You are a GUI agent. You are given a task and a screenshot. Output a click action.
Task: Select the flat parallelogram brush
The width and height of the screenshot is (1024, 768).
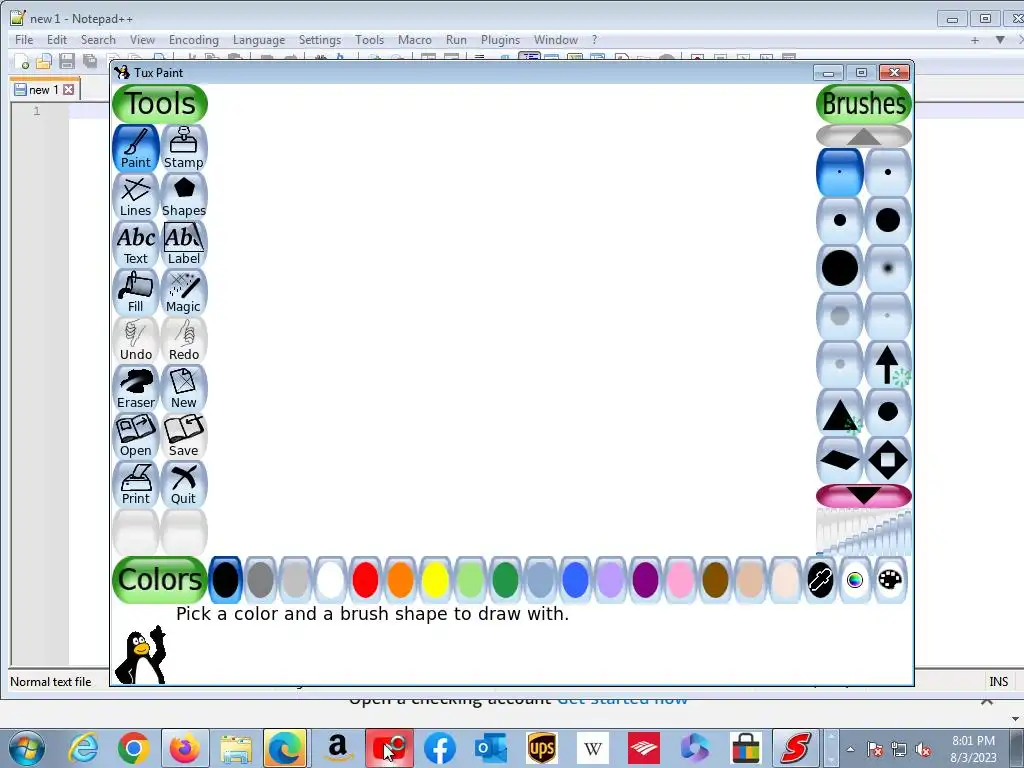point(840,460)
